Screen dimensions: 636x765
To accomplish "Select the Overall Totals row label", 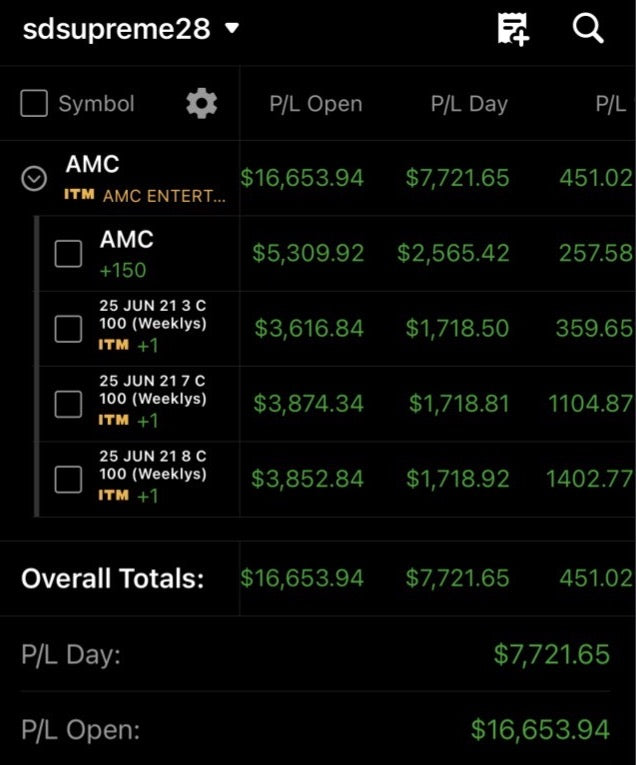I will coord(113,579).
